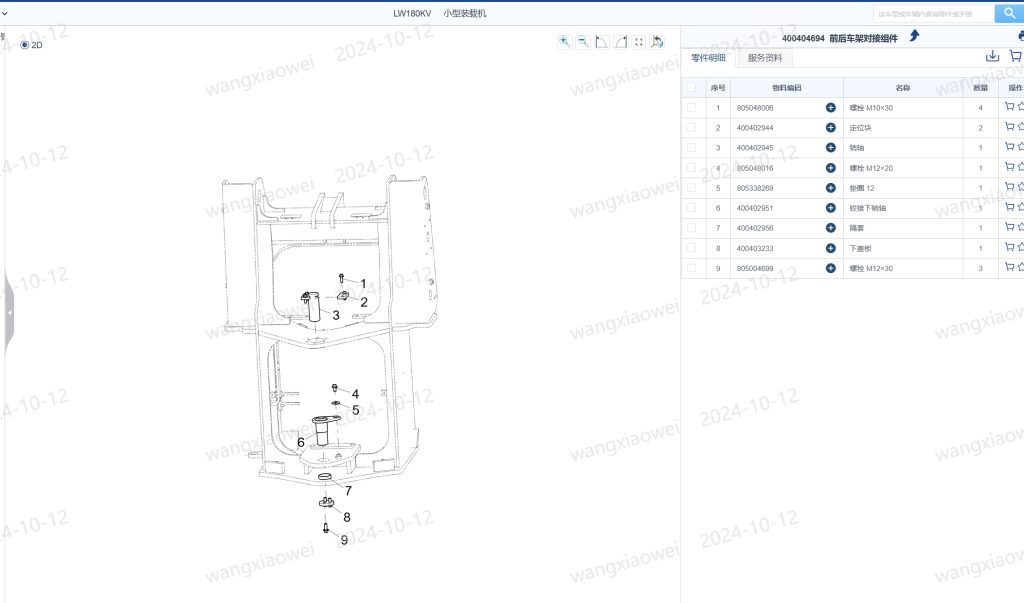
Task: Expand the left side panel handle
Action: (x=9, y=312)
